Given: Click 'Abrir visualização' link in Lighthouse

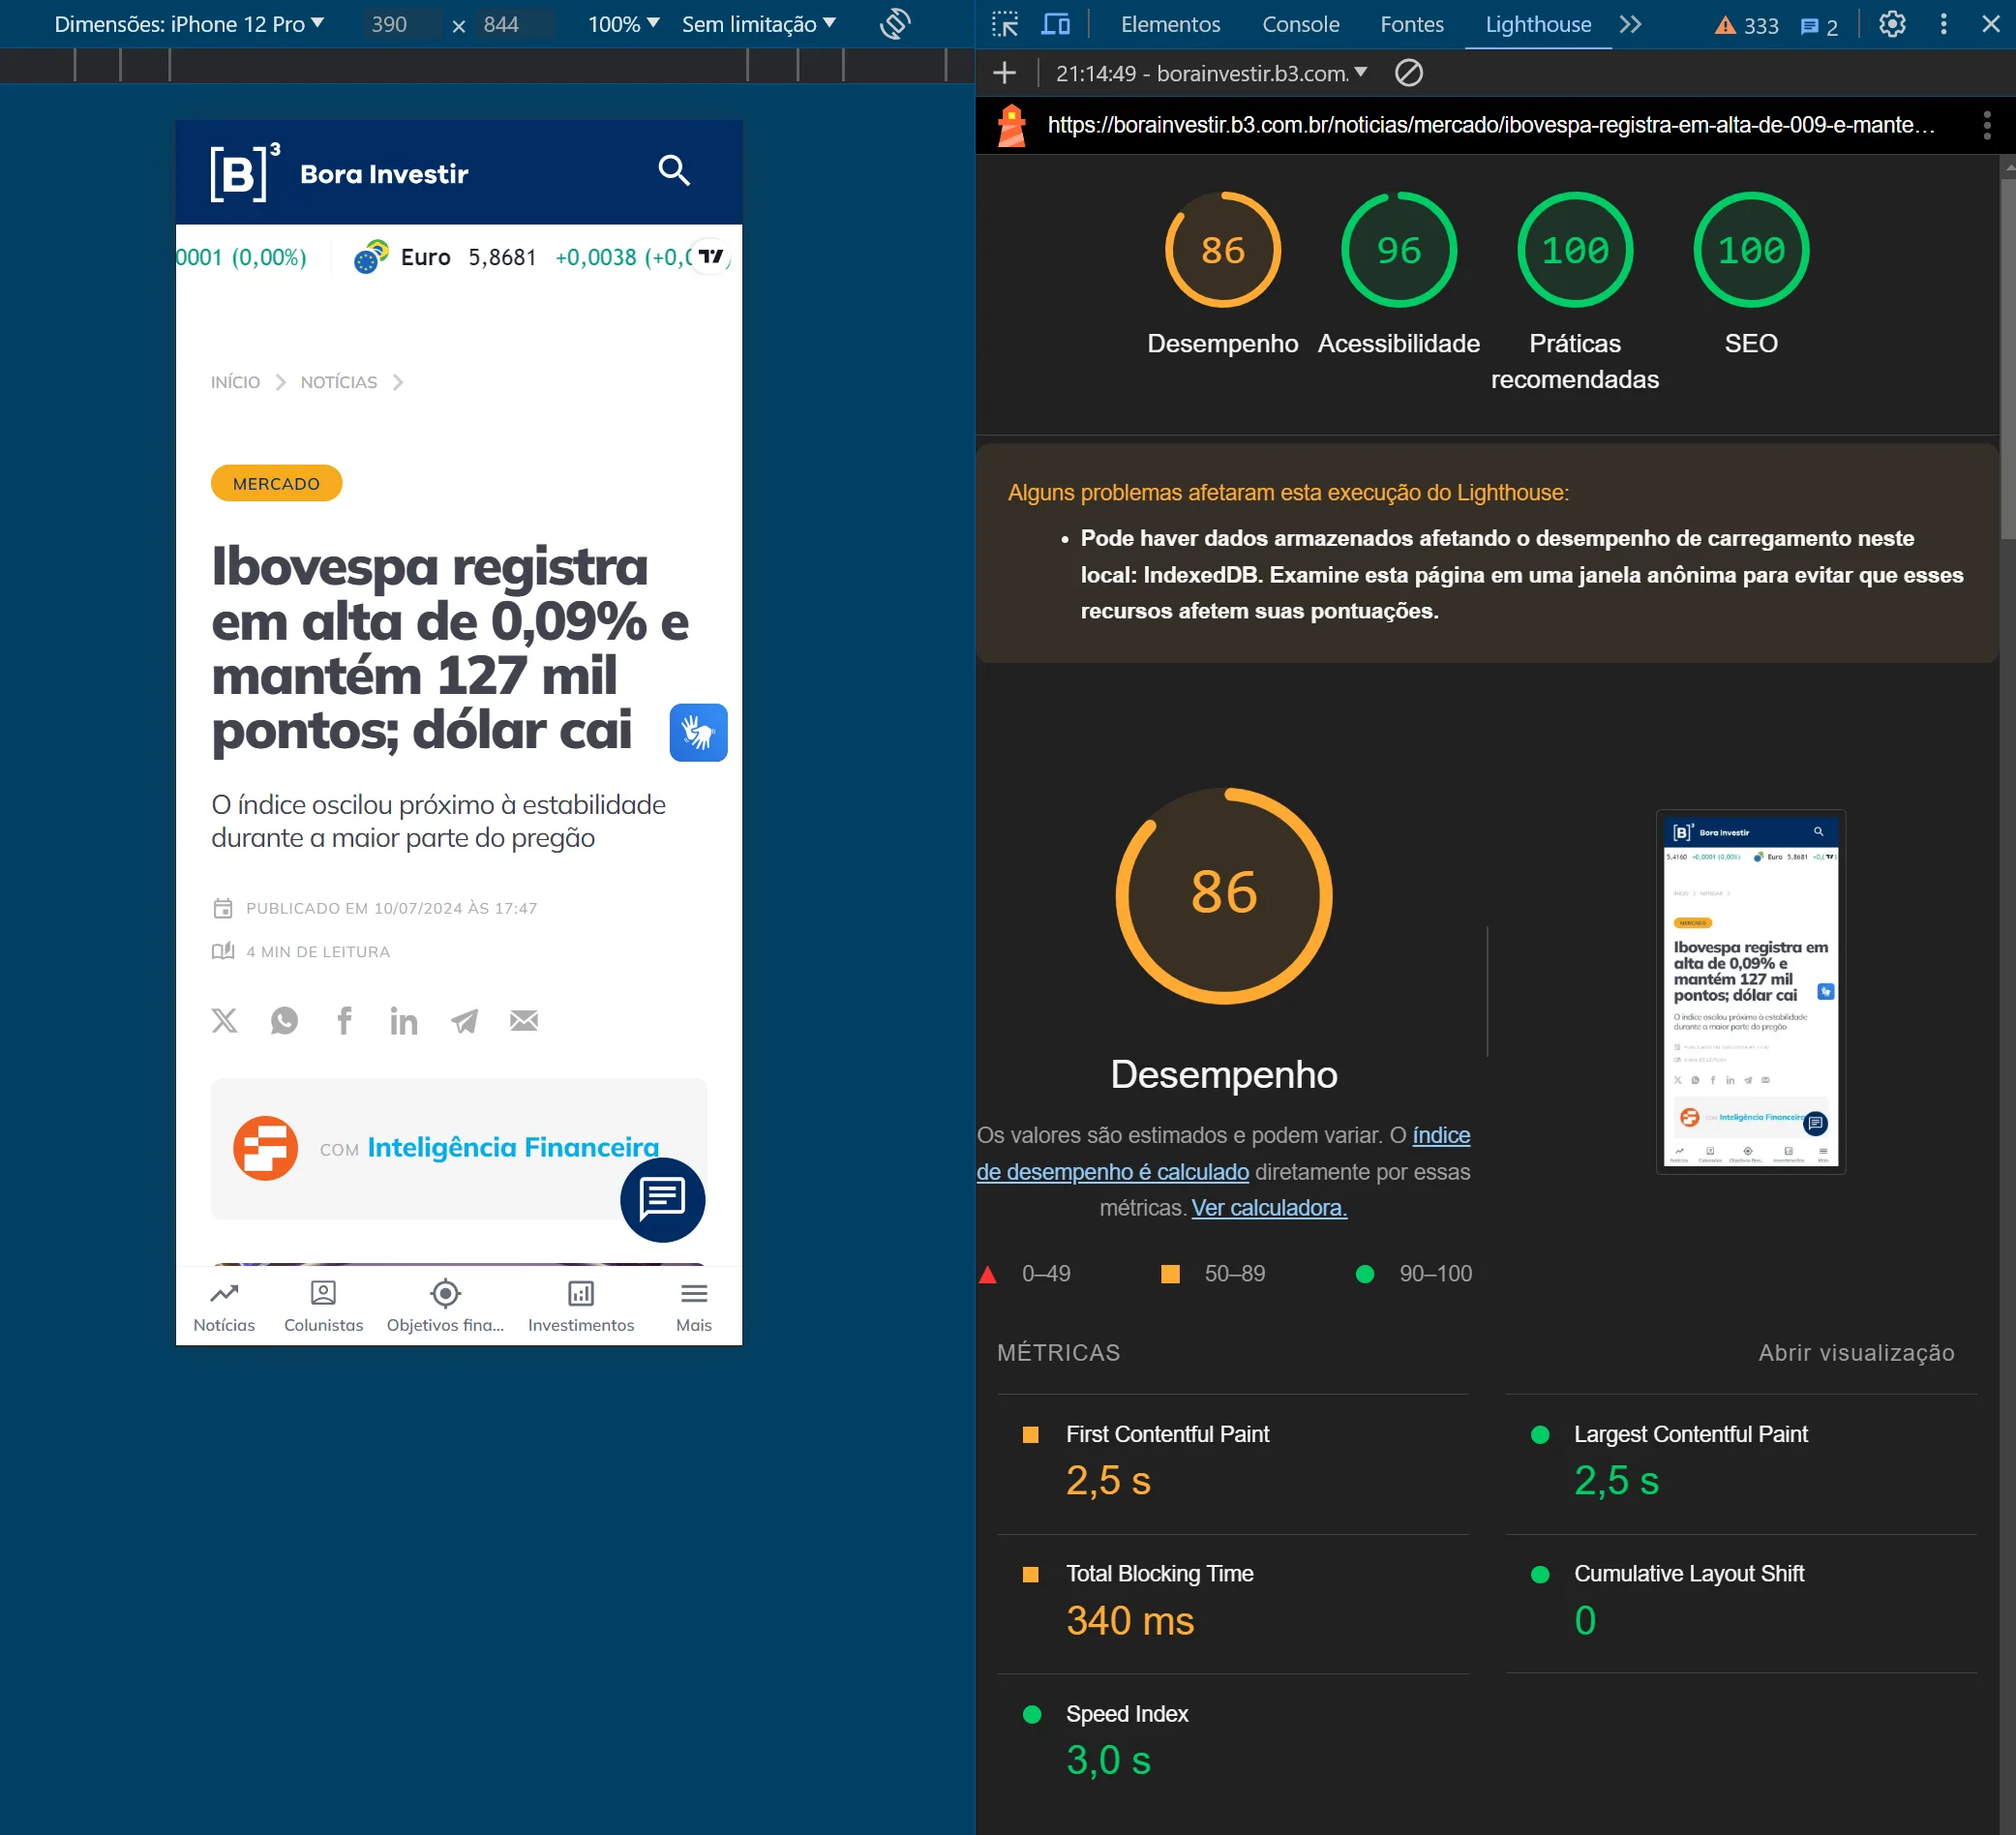Looking at the screenshot, I should (1856, 1350).
